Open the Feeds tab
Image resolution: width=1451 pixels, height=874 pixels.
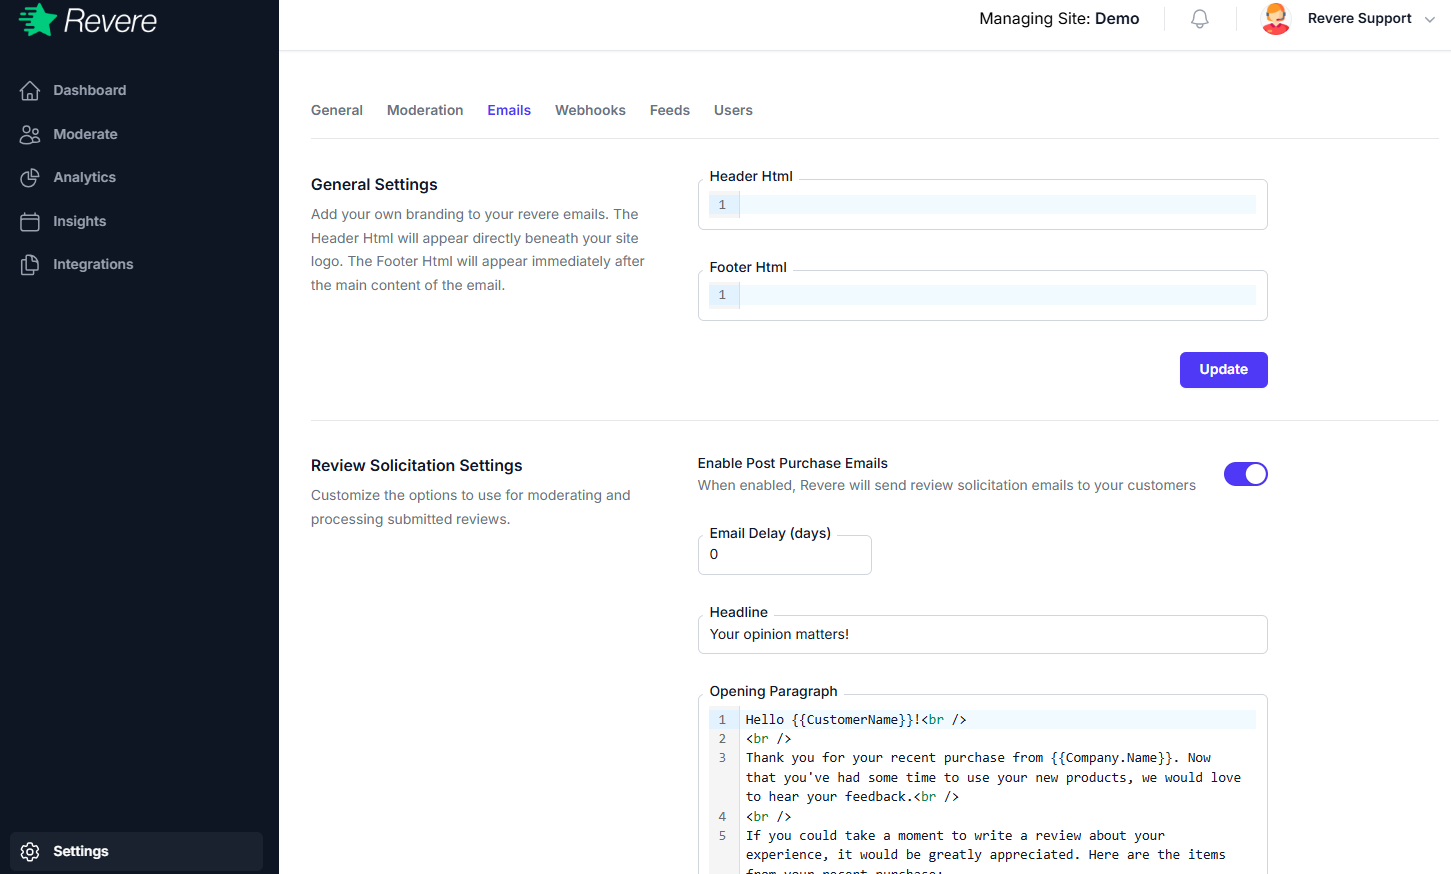(x=669, y=110)
